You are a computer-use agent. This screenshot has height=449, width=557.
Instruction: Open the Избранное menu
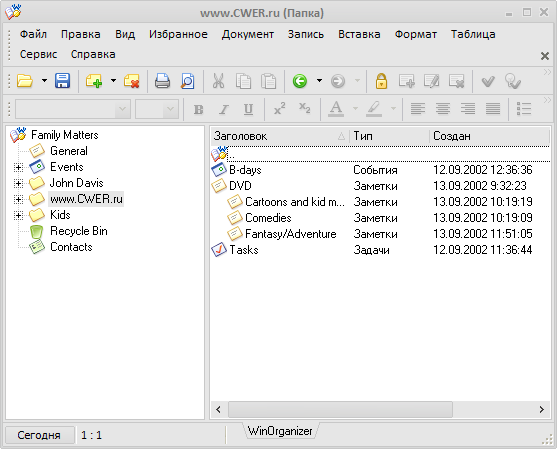coord(178,34)
